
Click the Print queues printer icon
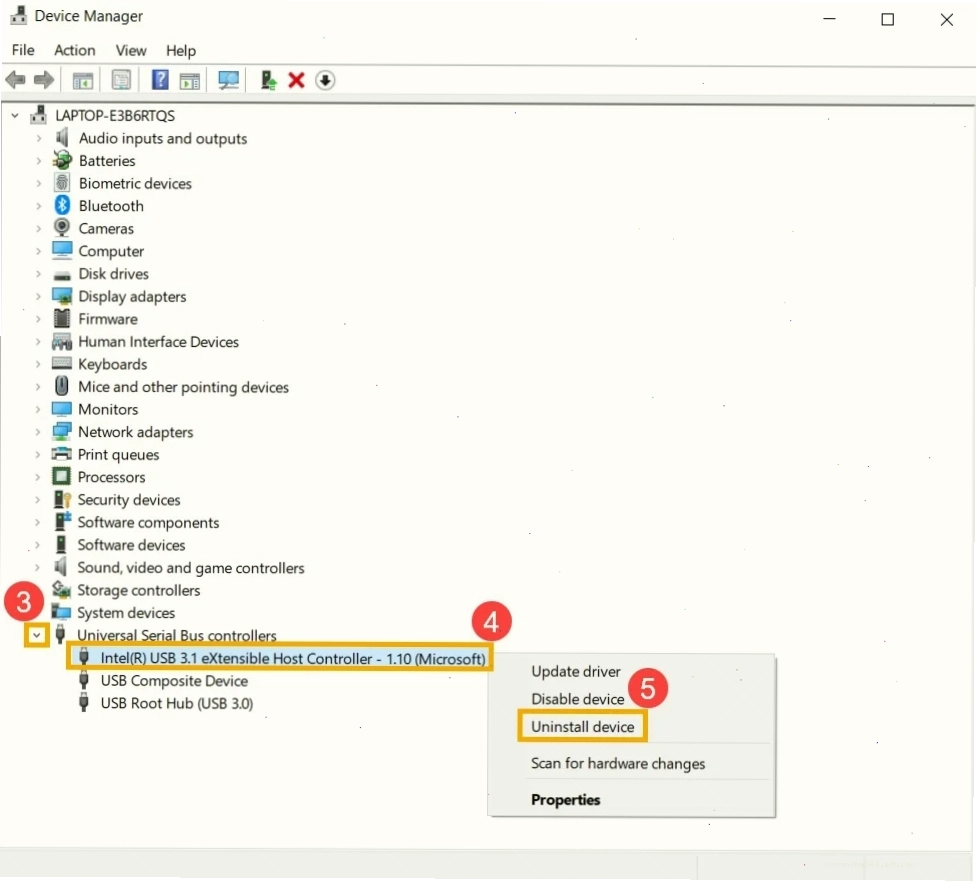61,454
